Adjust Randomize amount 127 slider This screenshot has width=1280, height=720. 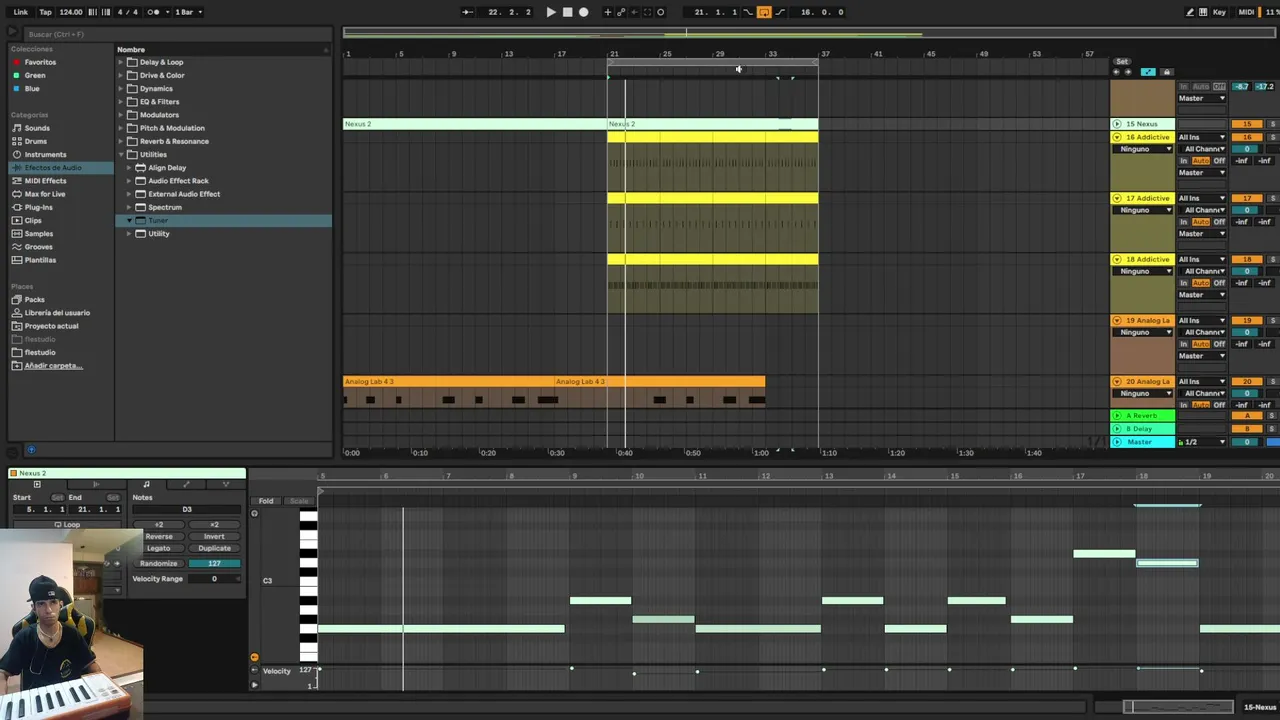[x=214, y=563]
